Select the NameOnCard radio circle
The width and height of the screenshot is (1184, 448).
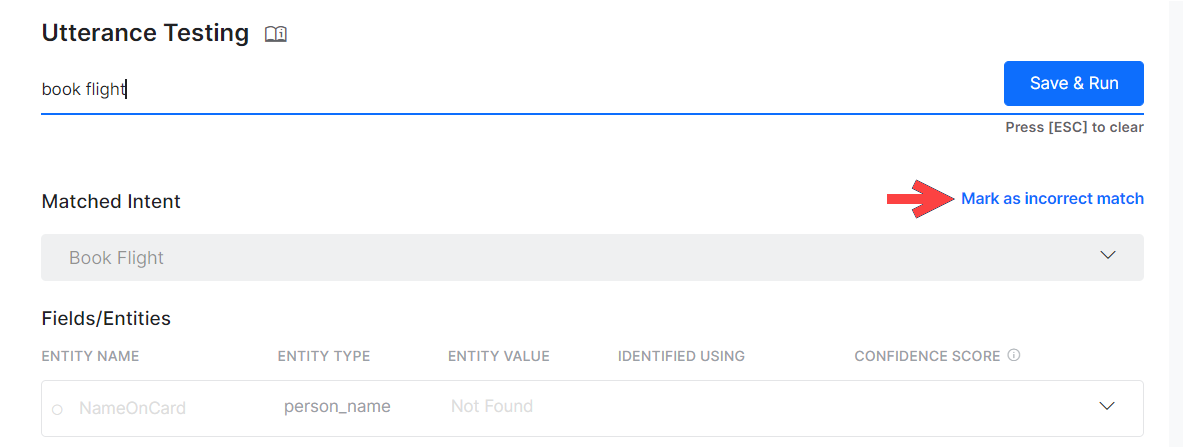click(57, 408)
